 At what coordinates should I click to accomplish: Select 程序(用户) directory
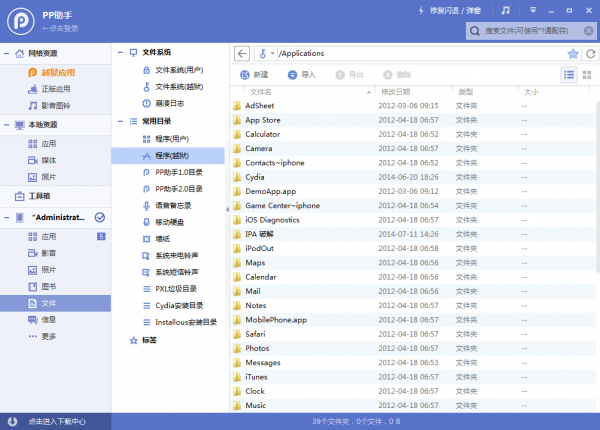point(168,139)
